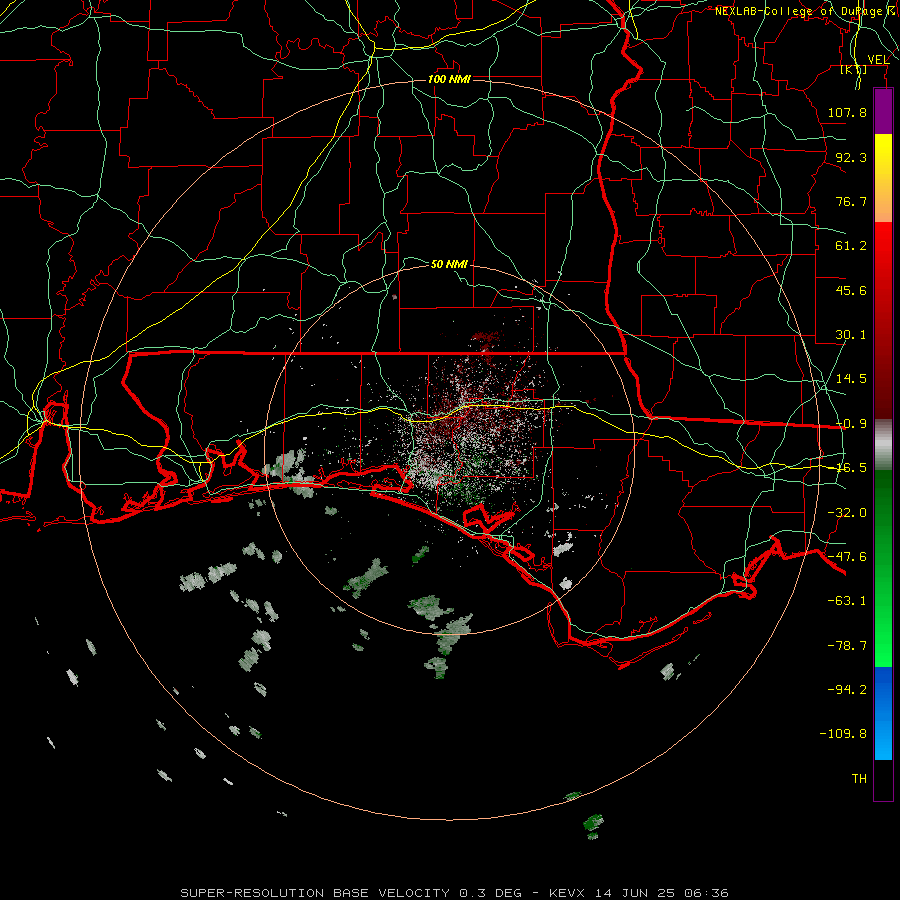Select the -63.1 legend value
This screenshot has width=900, height=900.
coord(847,601)
